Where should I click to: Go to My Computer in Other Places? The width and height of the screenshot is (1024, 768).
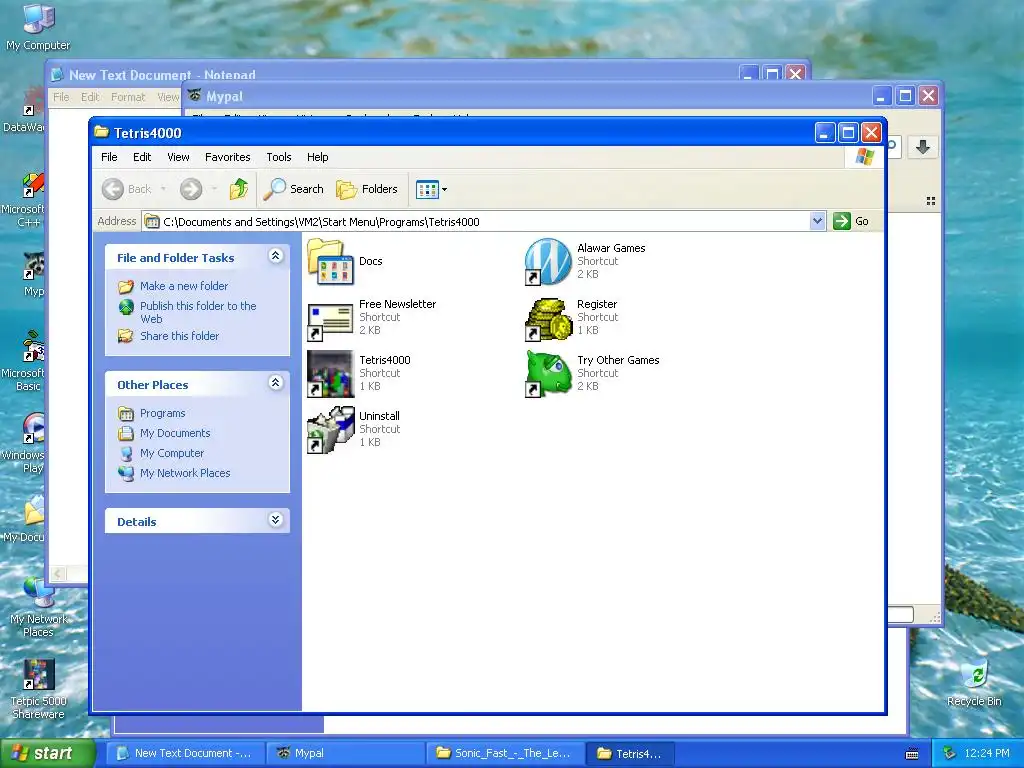pyautogui.click(x=172, y=453)
